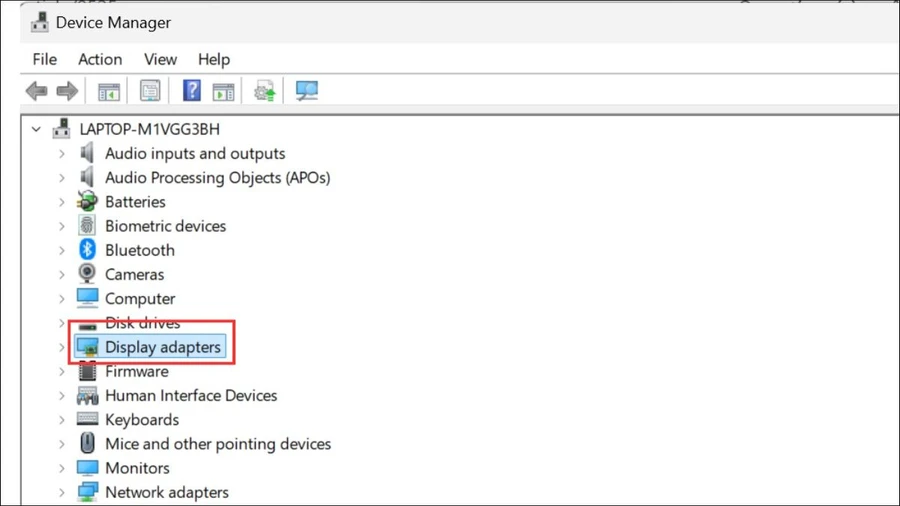
Task: Open the Help question mark toolbar icon
Action: coord(192,91)
